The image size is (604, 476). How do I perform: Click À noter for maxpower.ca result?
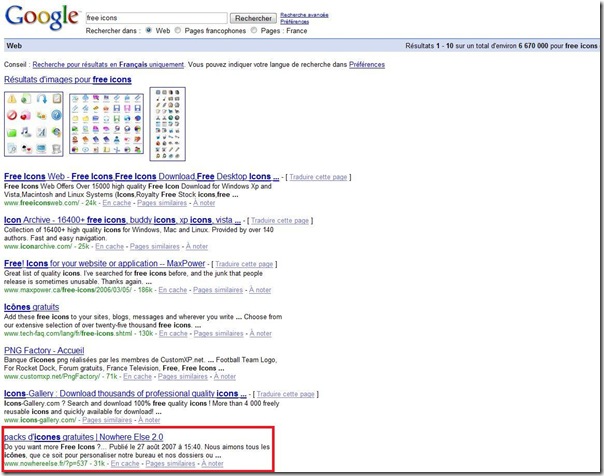260,290
